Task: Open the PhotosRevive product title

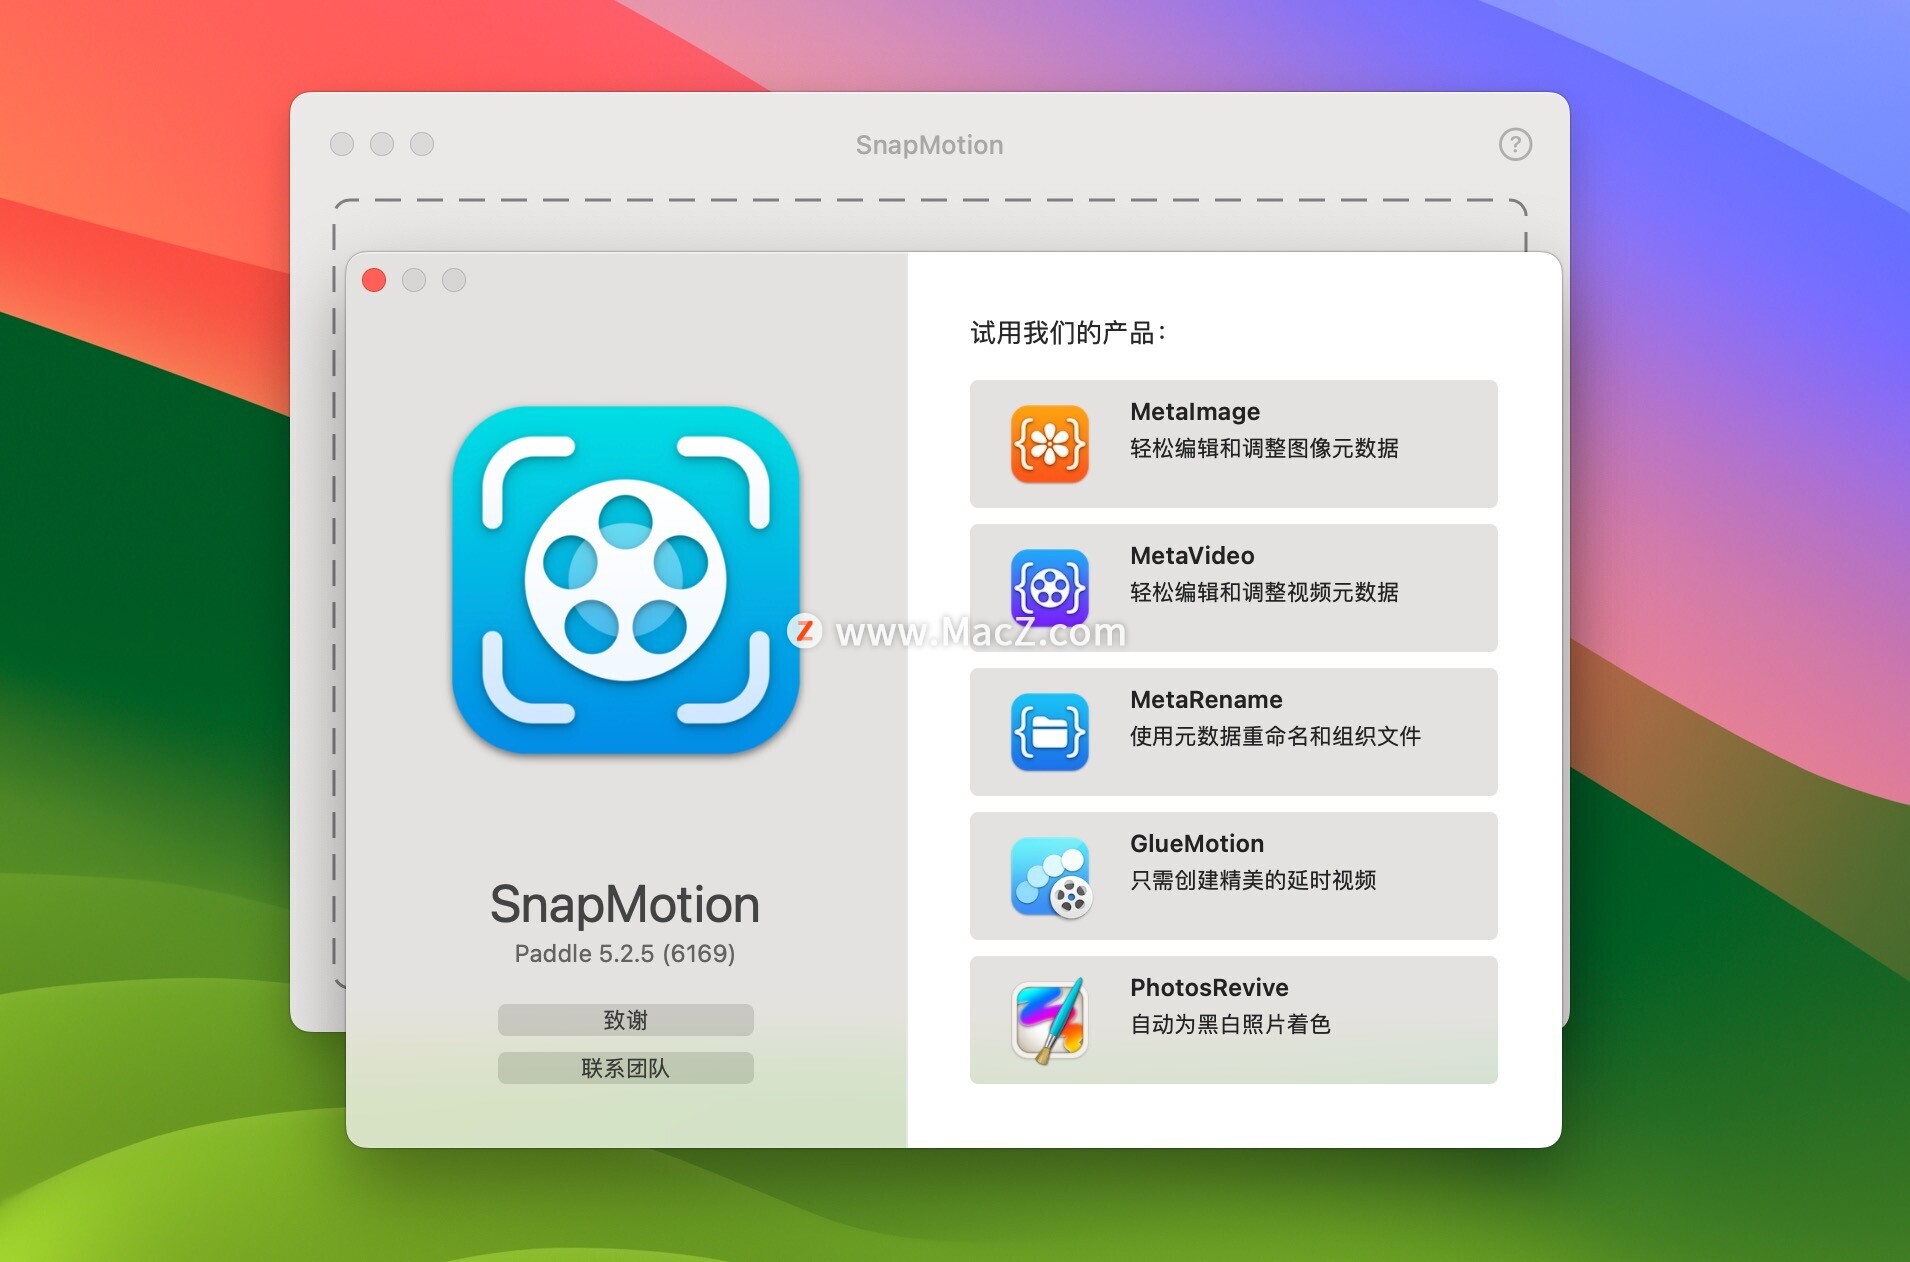Action: [x=1209, y=988]
